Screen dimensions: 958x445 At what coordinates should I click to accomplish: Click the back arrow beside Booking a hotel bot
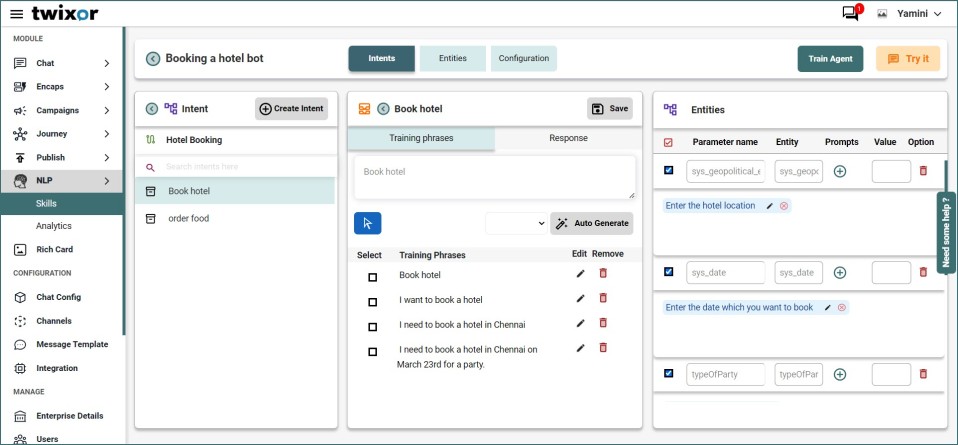pos(153,59)
